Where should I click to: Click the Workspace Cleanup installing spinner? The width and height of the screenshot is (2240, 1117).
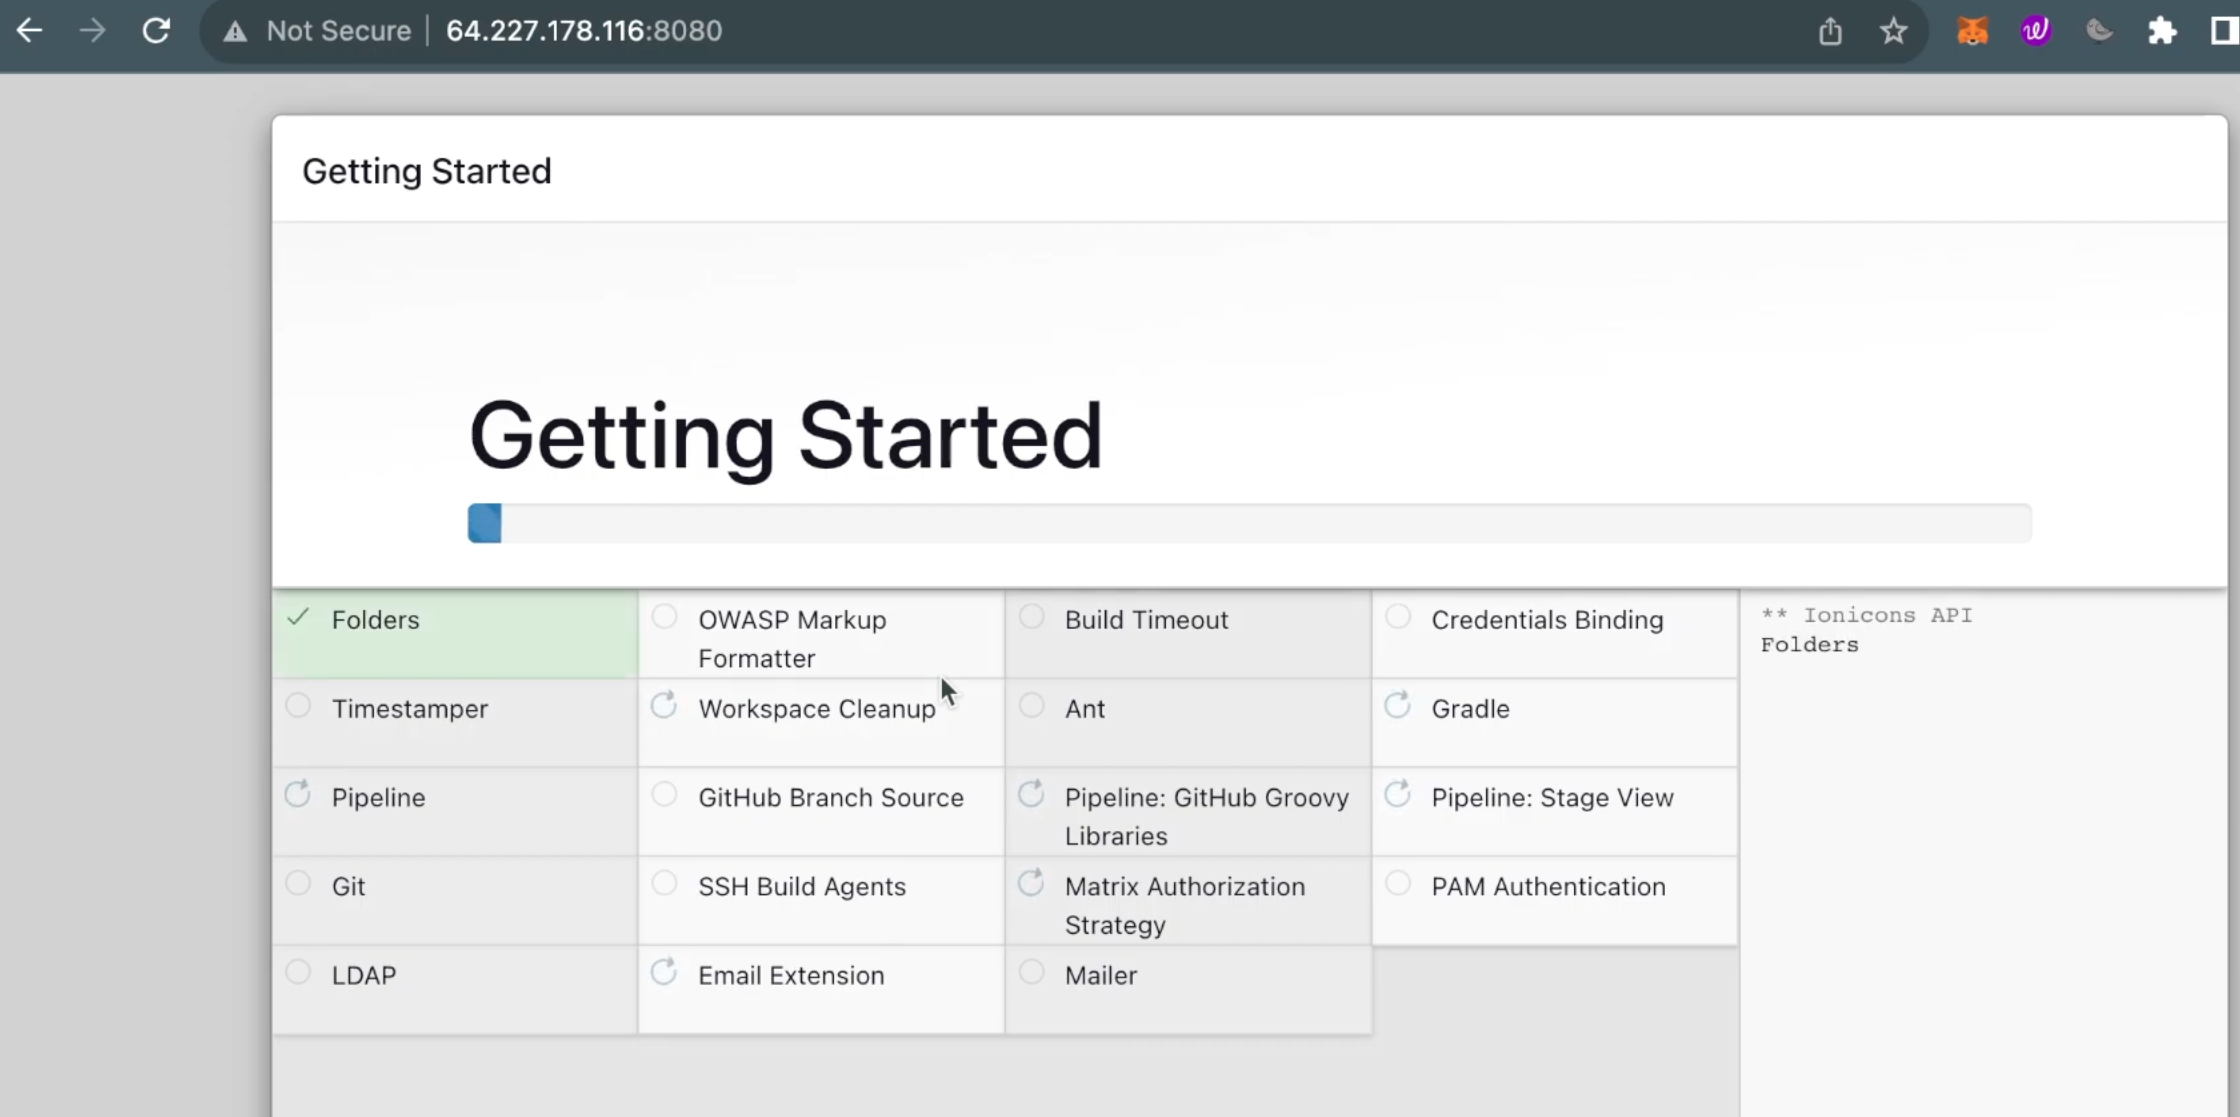pos(664,706)
